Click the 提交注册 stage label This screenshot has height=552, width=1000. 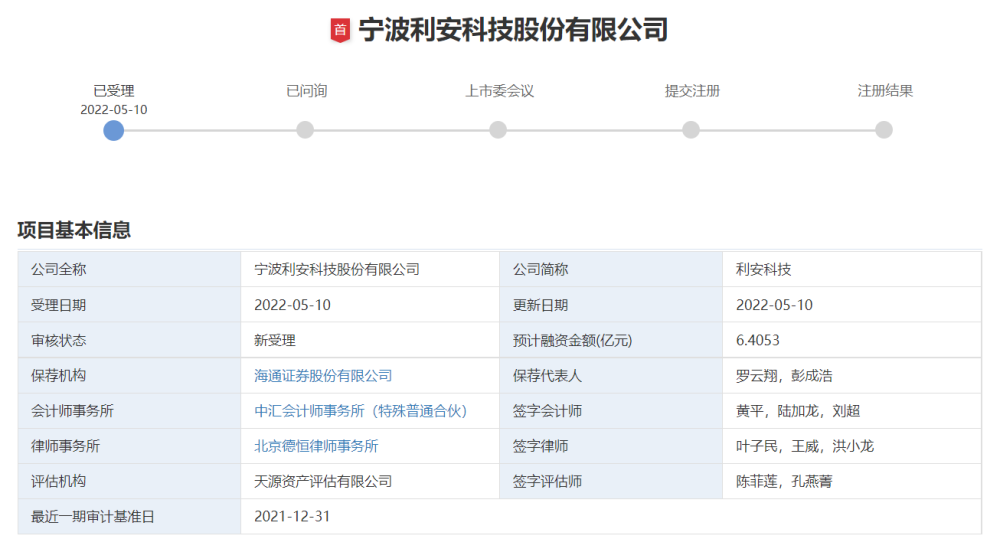point(692,91)
